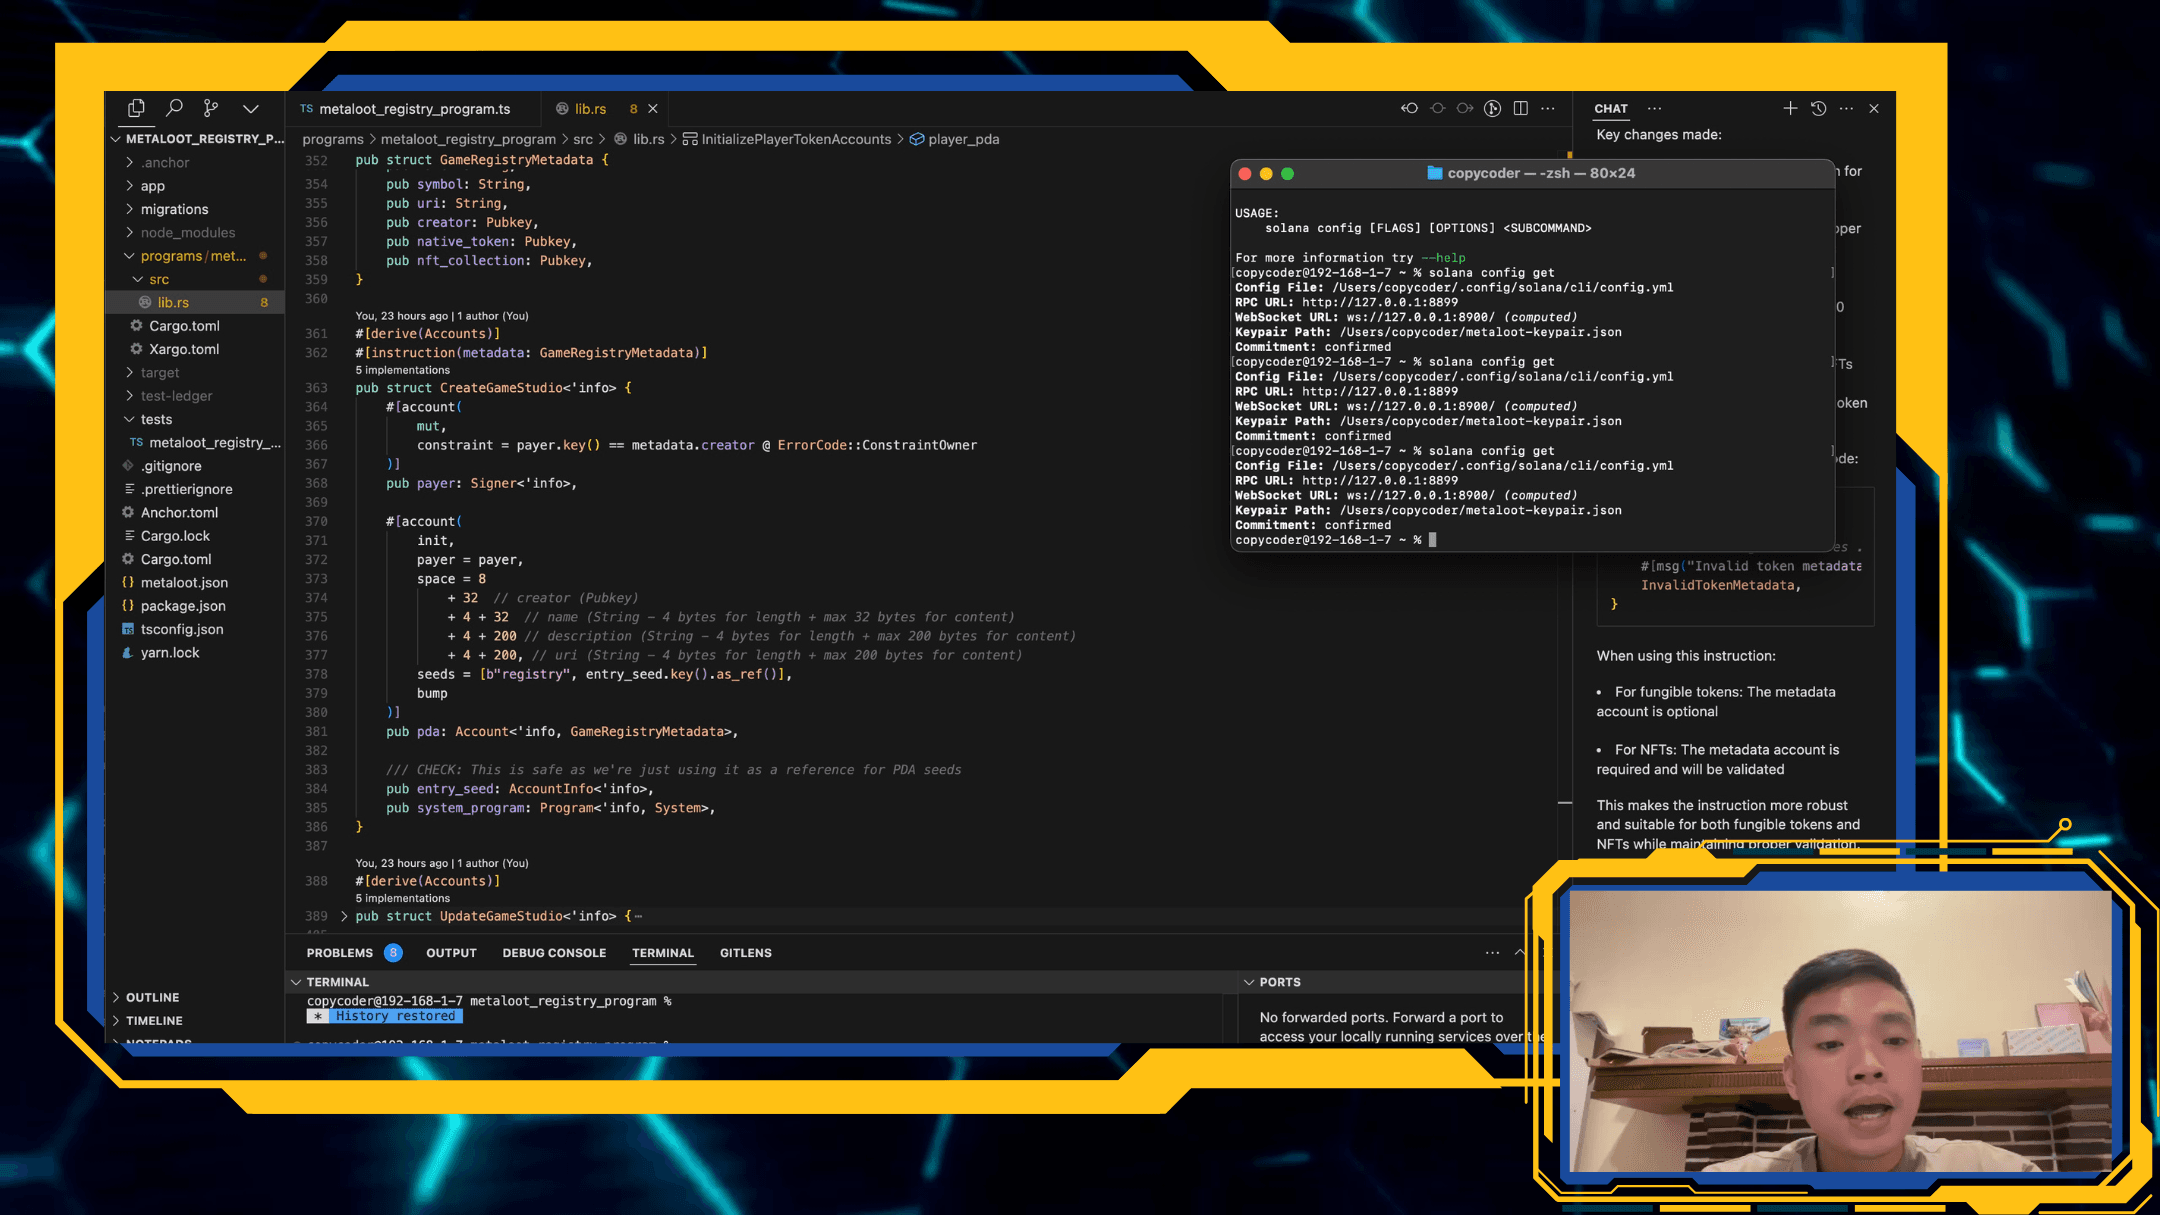This screenshot has height=1215, width=2160.
Task: Open the Explorer view icon
Action: (137, 108)
